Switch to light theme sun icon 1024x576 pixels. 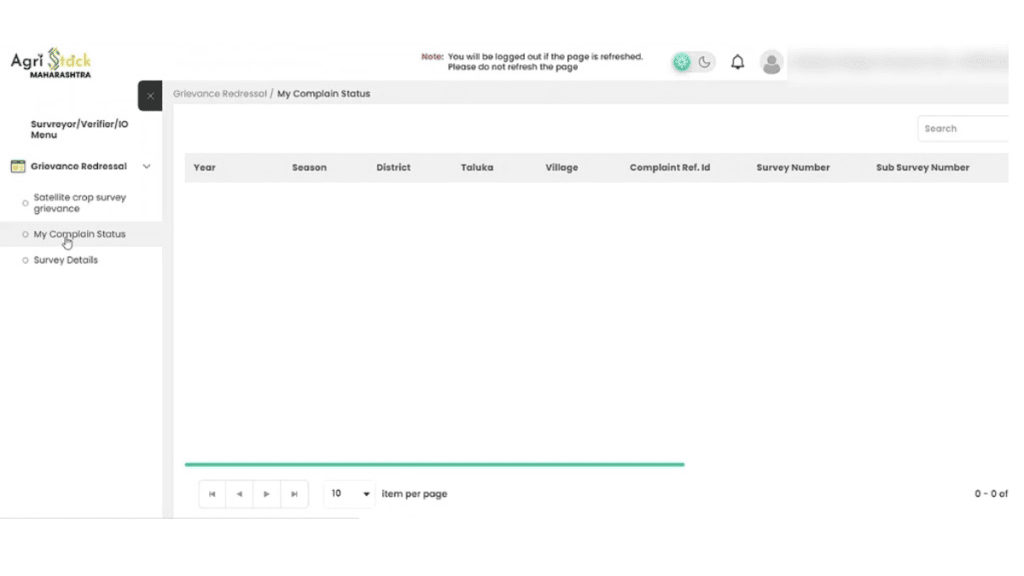pos(682,62)
